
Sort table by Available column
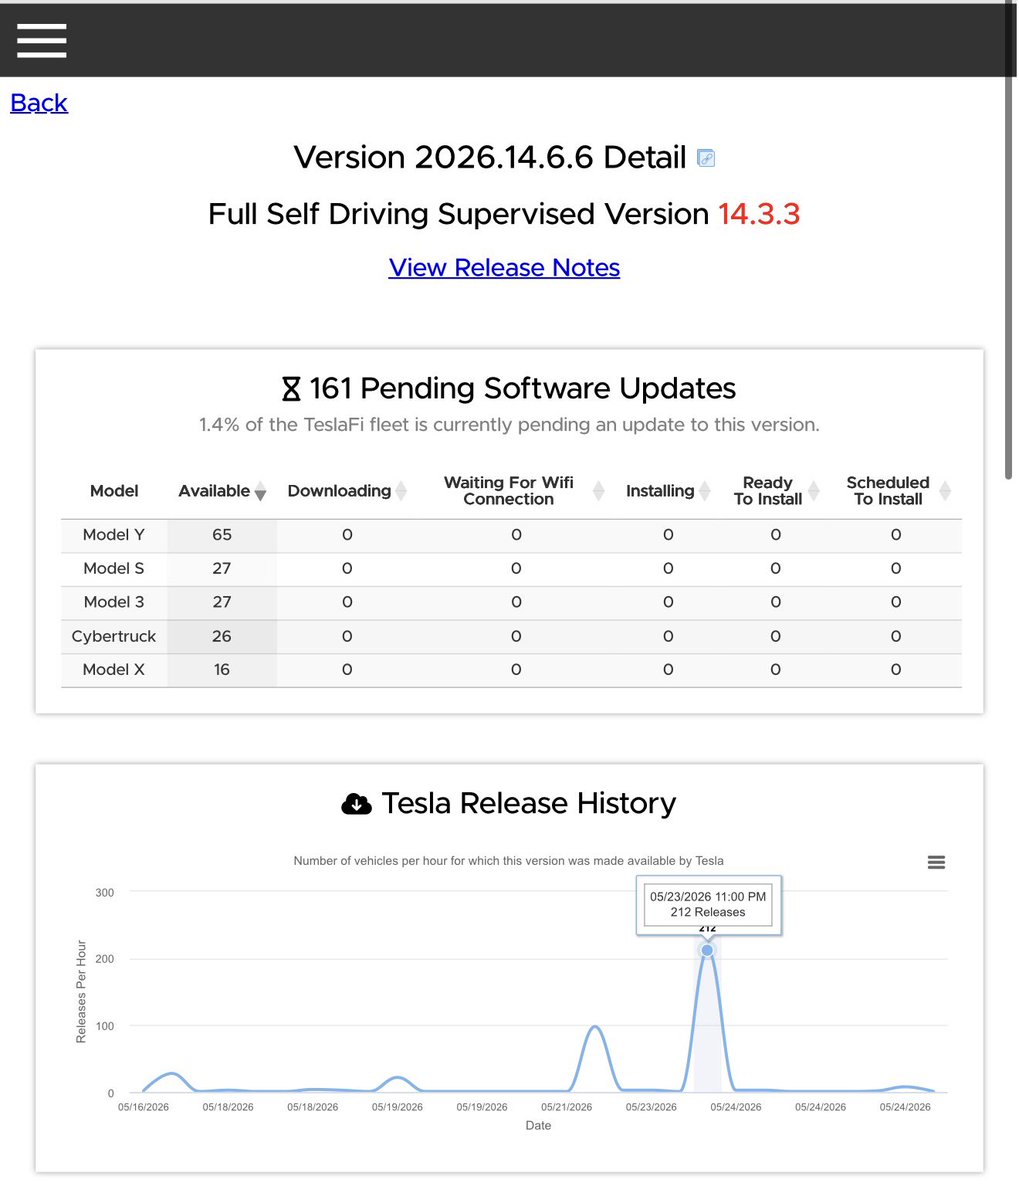[222, 491]
